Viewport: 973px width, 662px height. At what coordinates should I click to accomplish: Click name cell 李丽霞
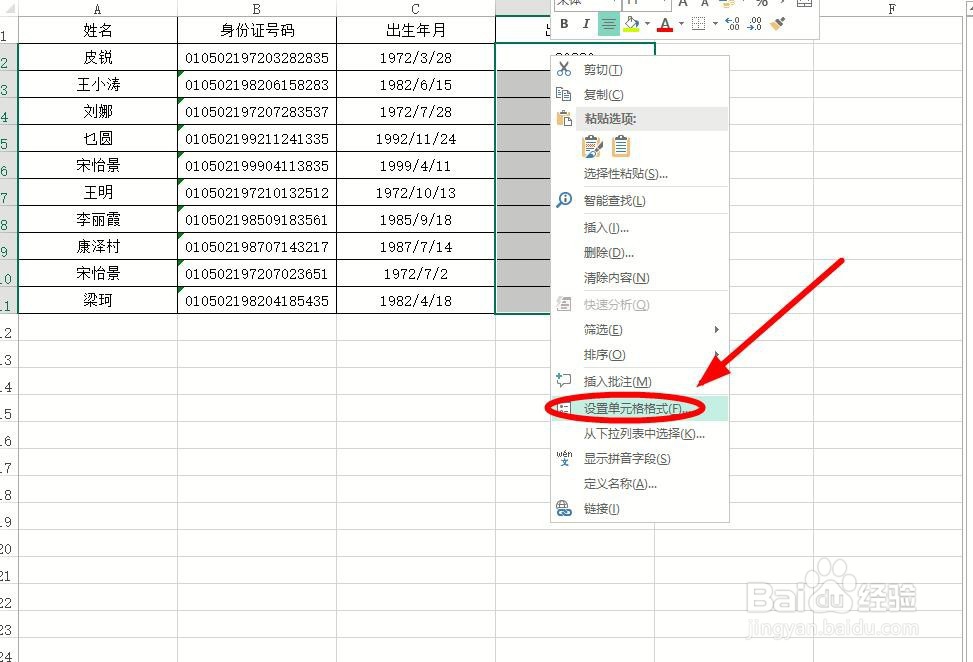pyautogui.click(x=97, y=219)
